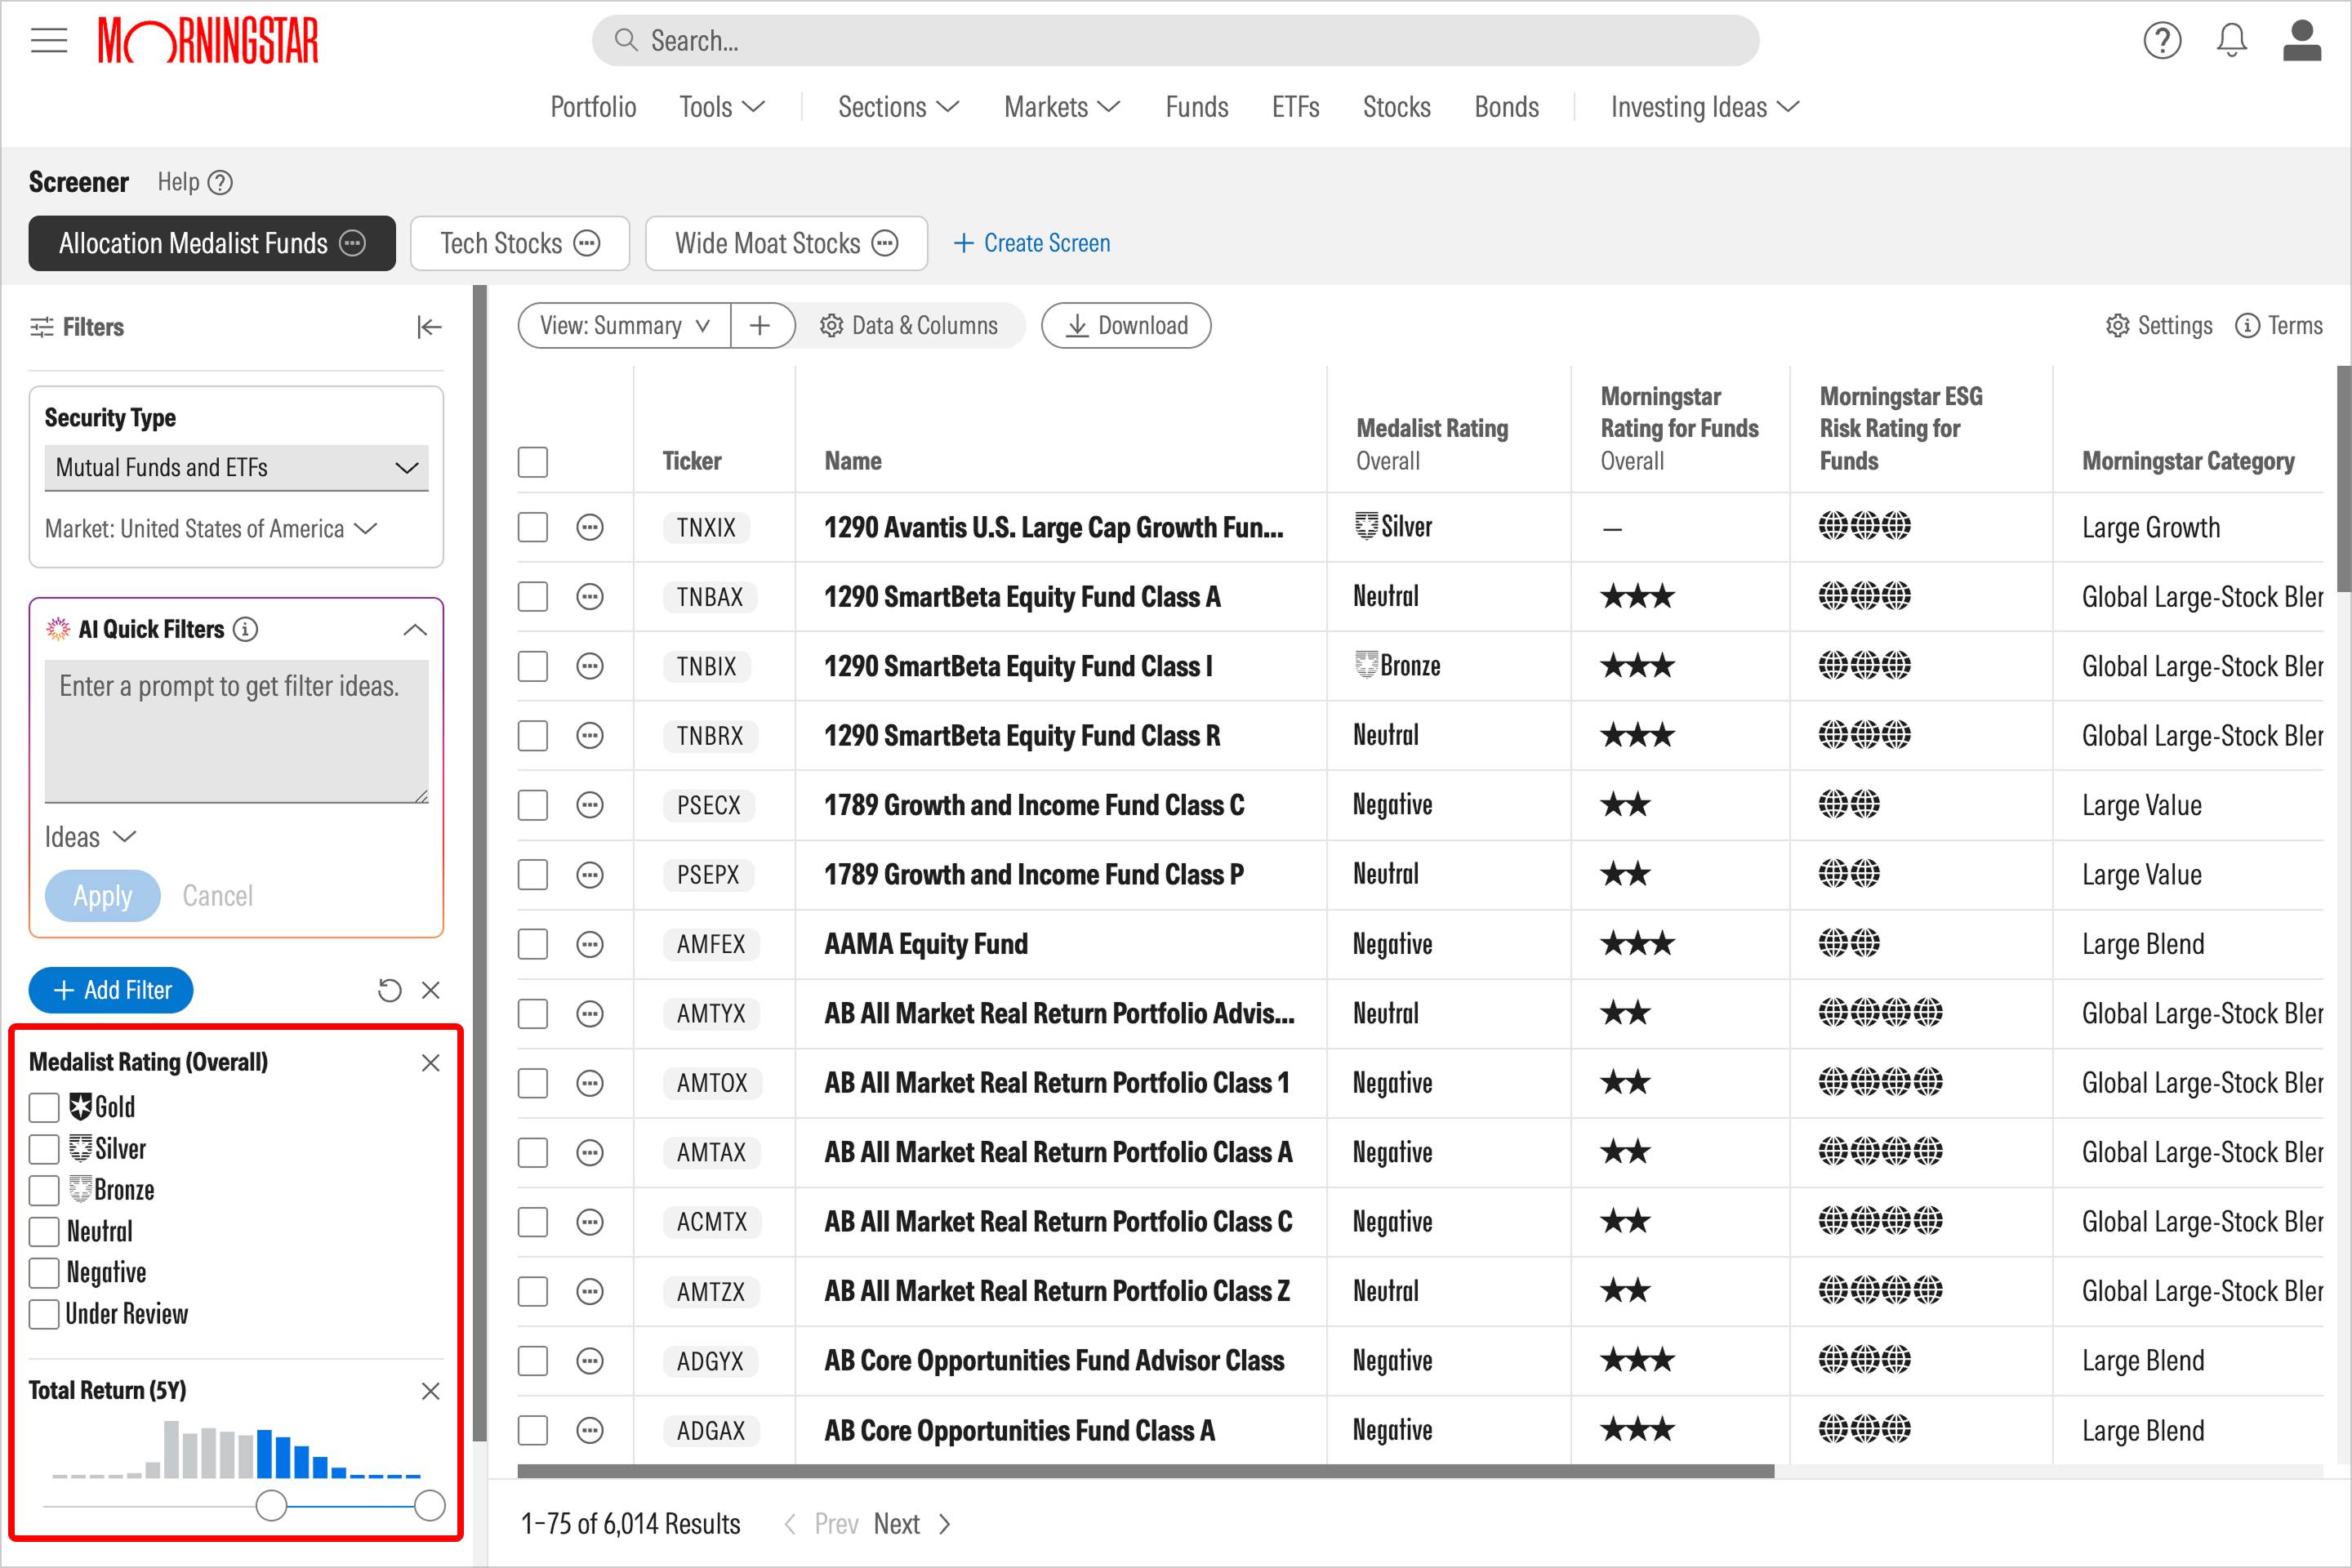Screen dimensions: 2352x1568
Task: Click the Screener Help circle icon
Action: click(x=220, y=182)
